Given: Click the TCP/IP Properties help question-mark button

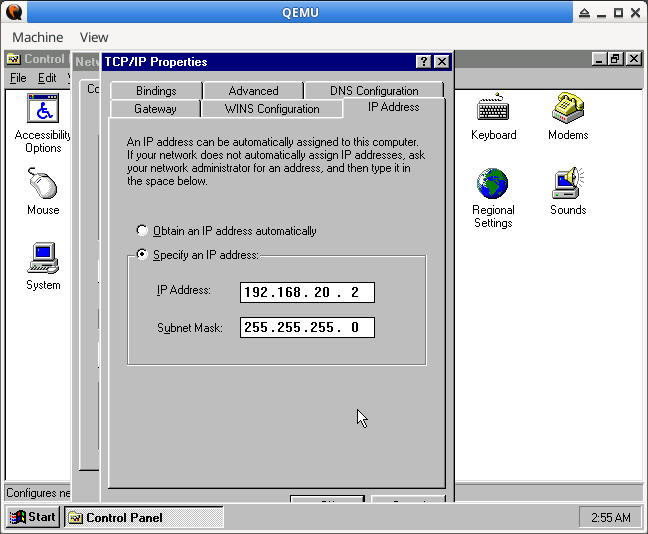Looking at the screenshot, I should (x=424, y=62).
